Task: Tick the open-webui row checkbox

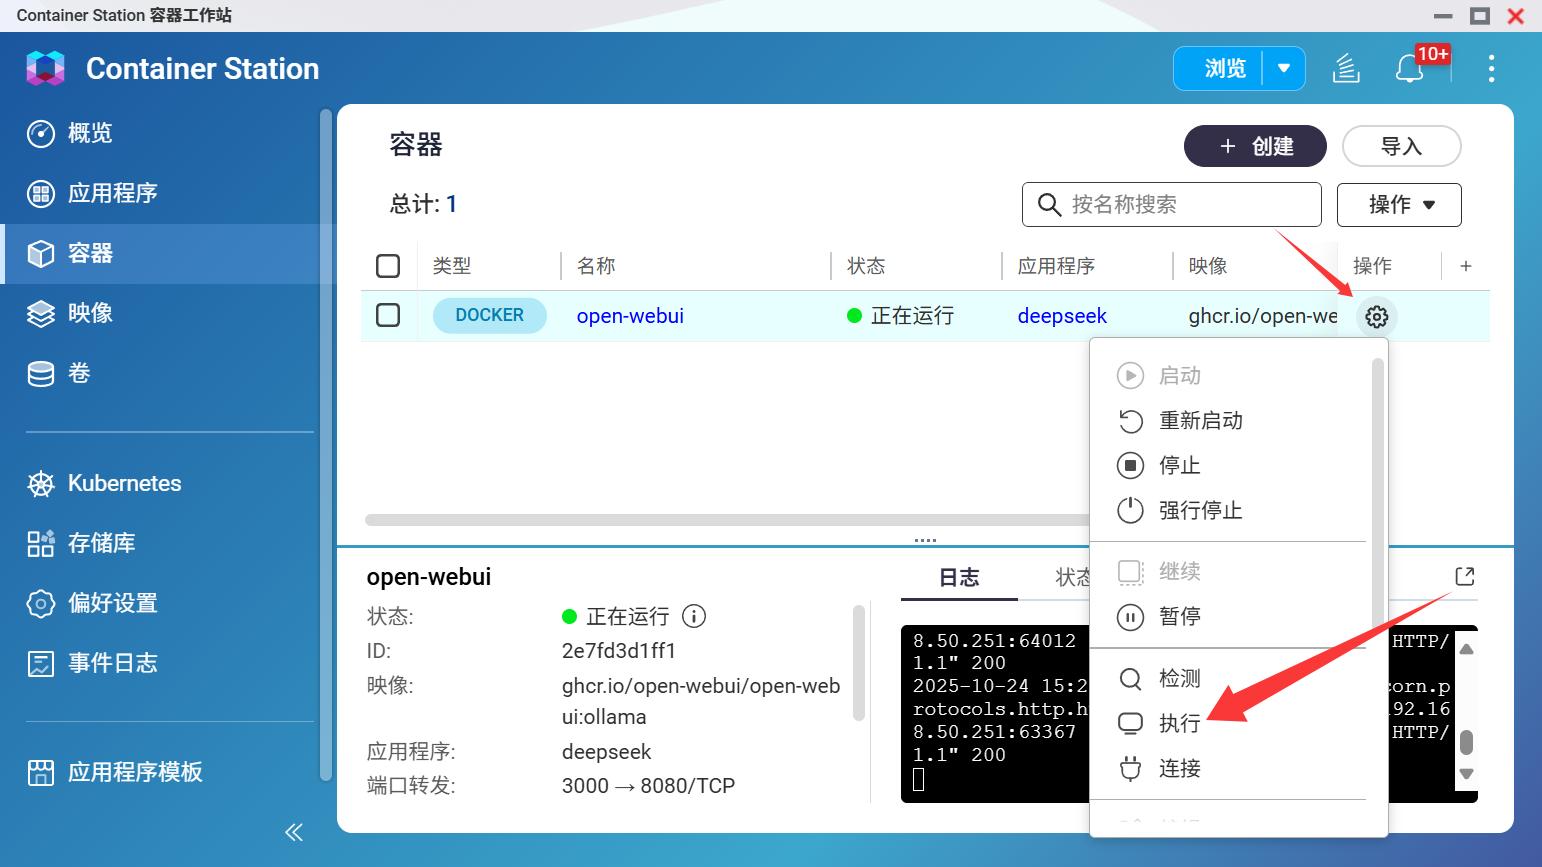Action: click(388, 315)
